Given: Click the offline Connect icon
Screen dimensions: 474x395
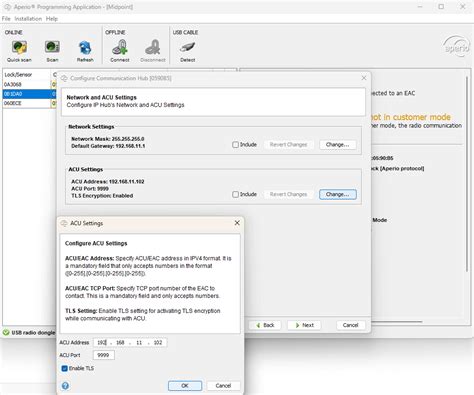Looking at the screenshot, I should click(120, 51).
